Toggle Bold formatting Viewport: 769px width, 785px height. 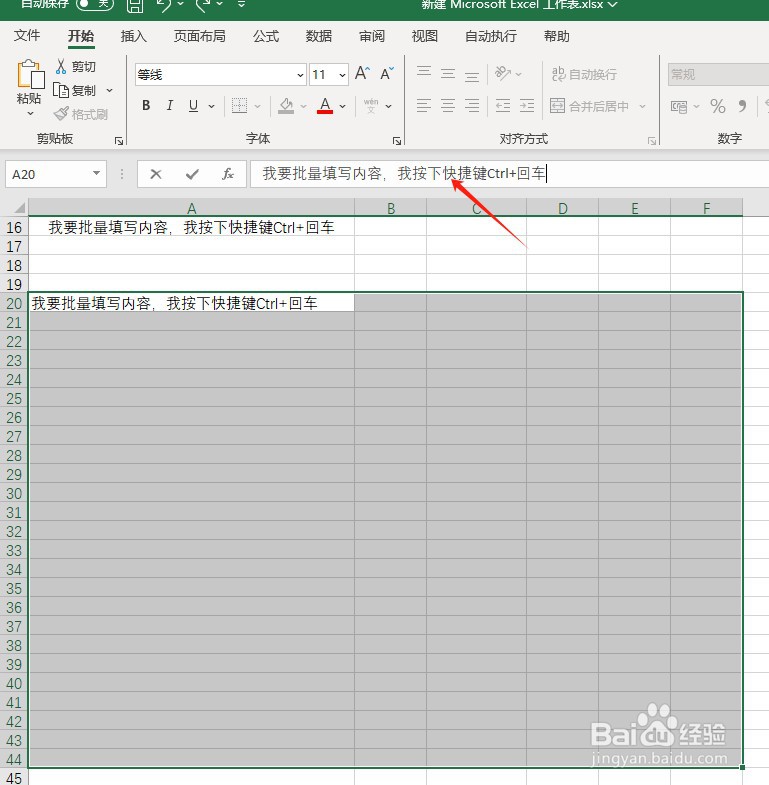(146, 105)
